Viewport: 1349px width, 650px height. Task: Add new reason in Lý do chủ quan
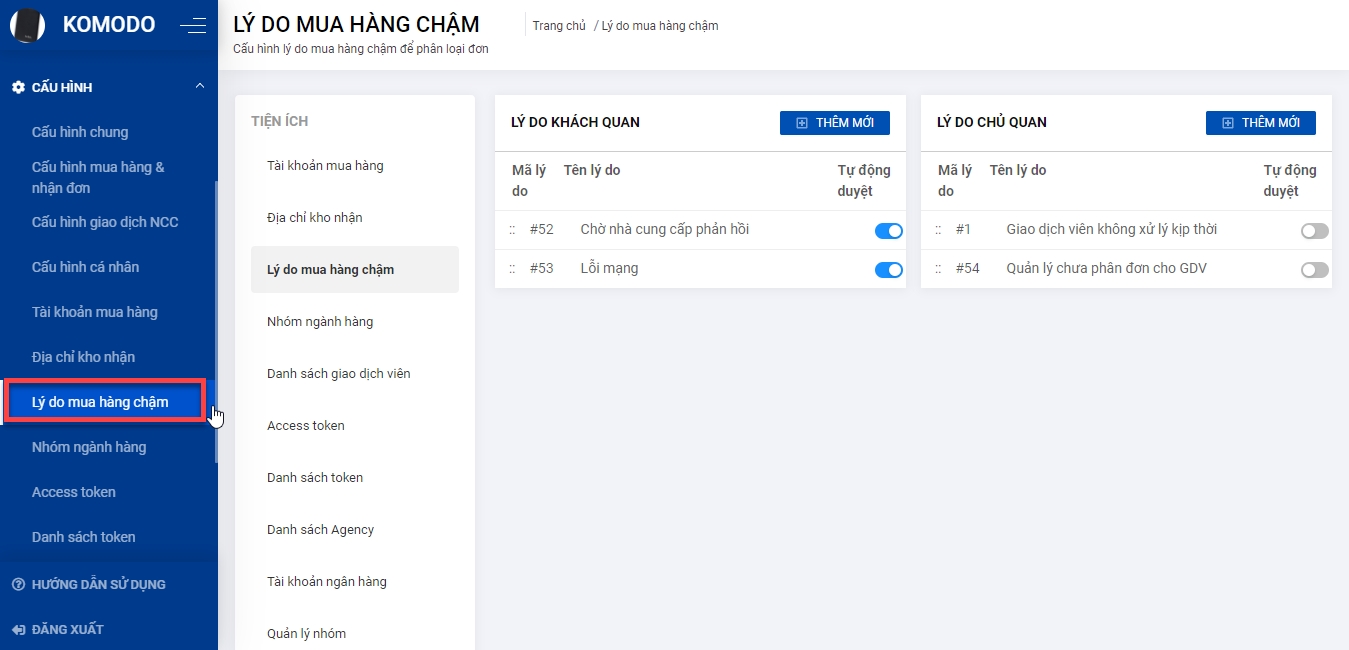(1260, 122)
